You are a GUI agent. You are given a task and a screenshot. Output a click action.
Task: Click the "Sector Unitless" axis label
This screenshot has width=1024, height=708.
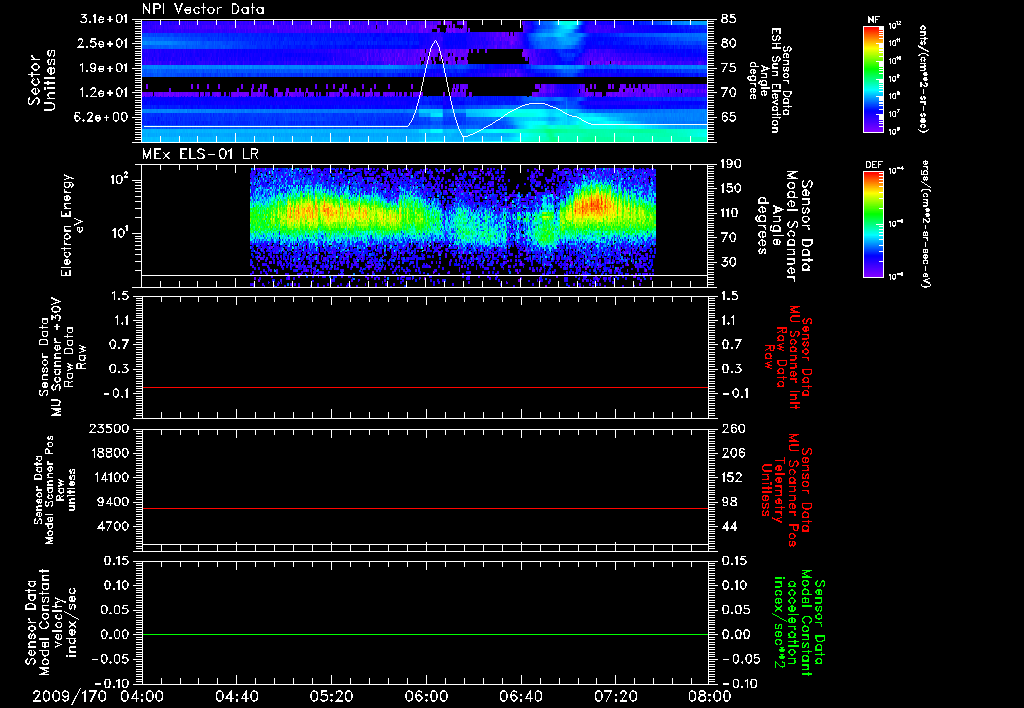tap(42, 80)
